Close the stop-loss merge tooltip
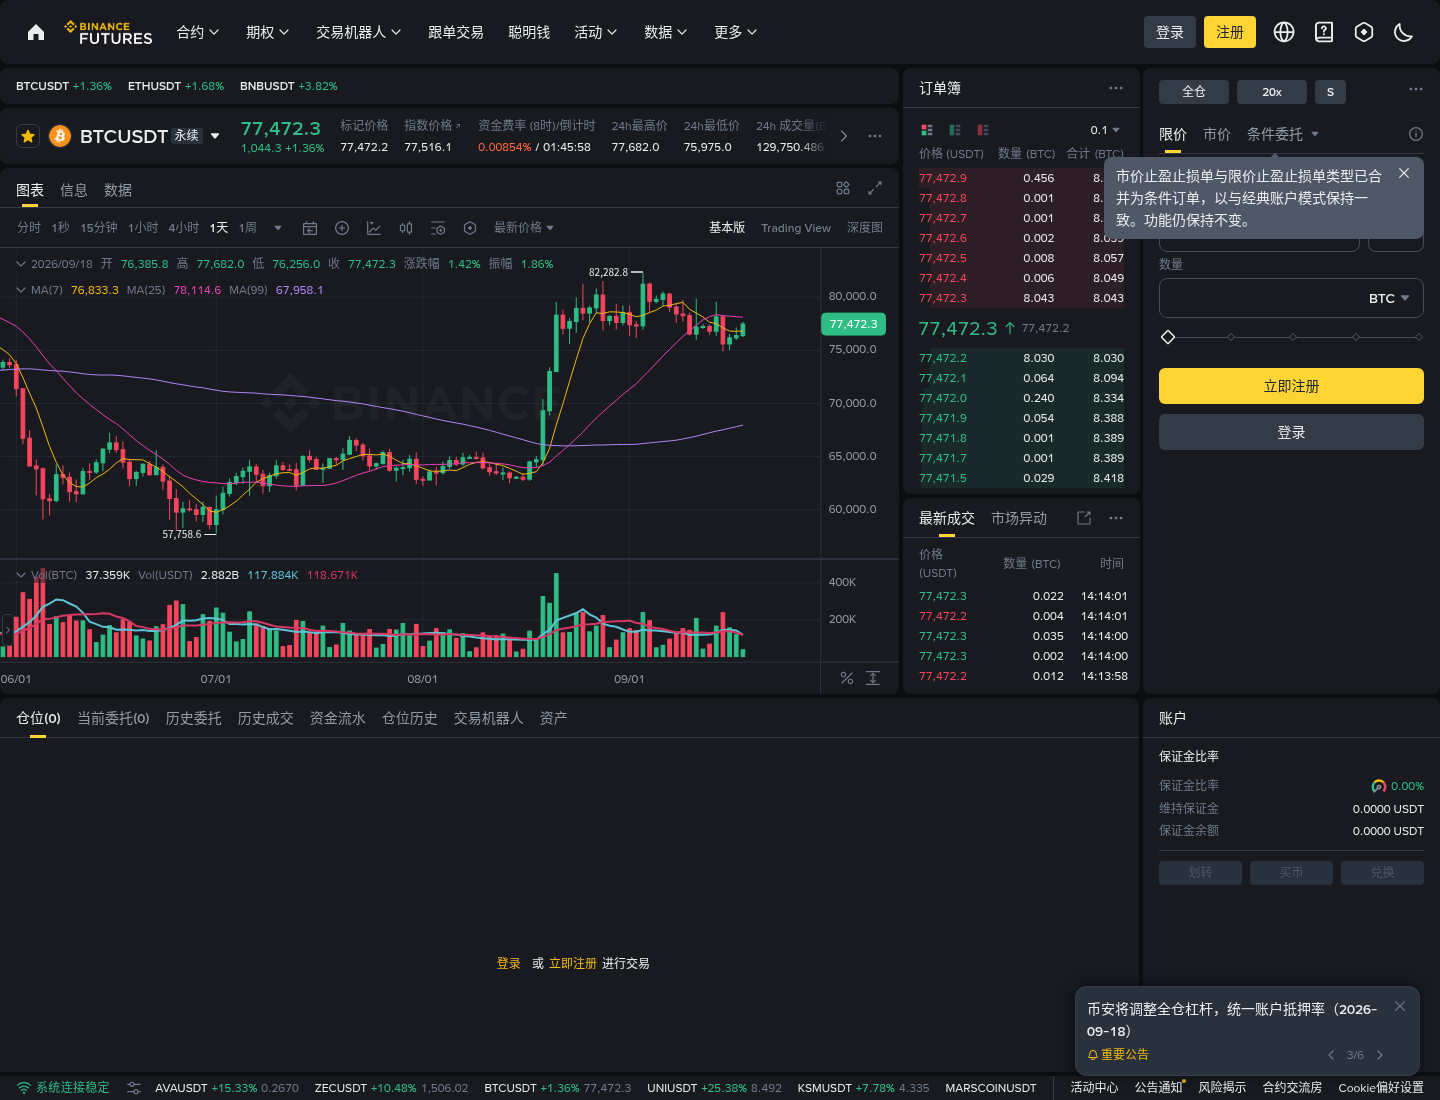This screenshot has width=1440, height=1100. (x=1404, y=173)
